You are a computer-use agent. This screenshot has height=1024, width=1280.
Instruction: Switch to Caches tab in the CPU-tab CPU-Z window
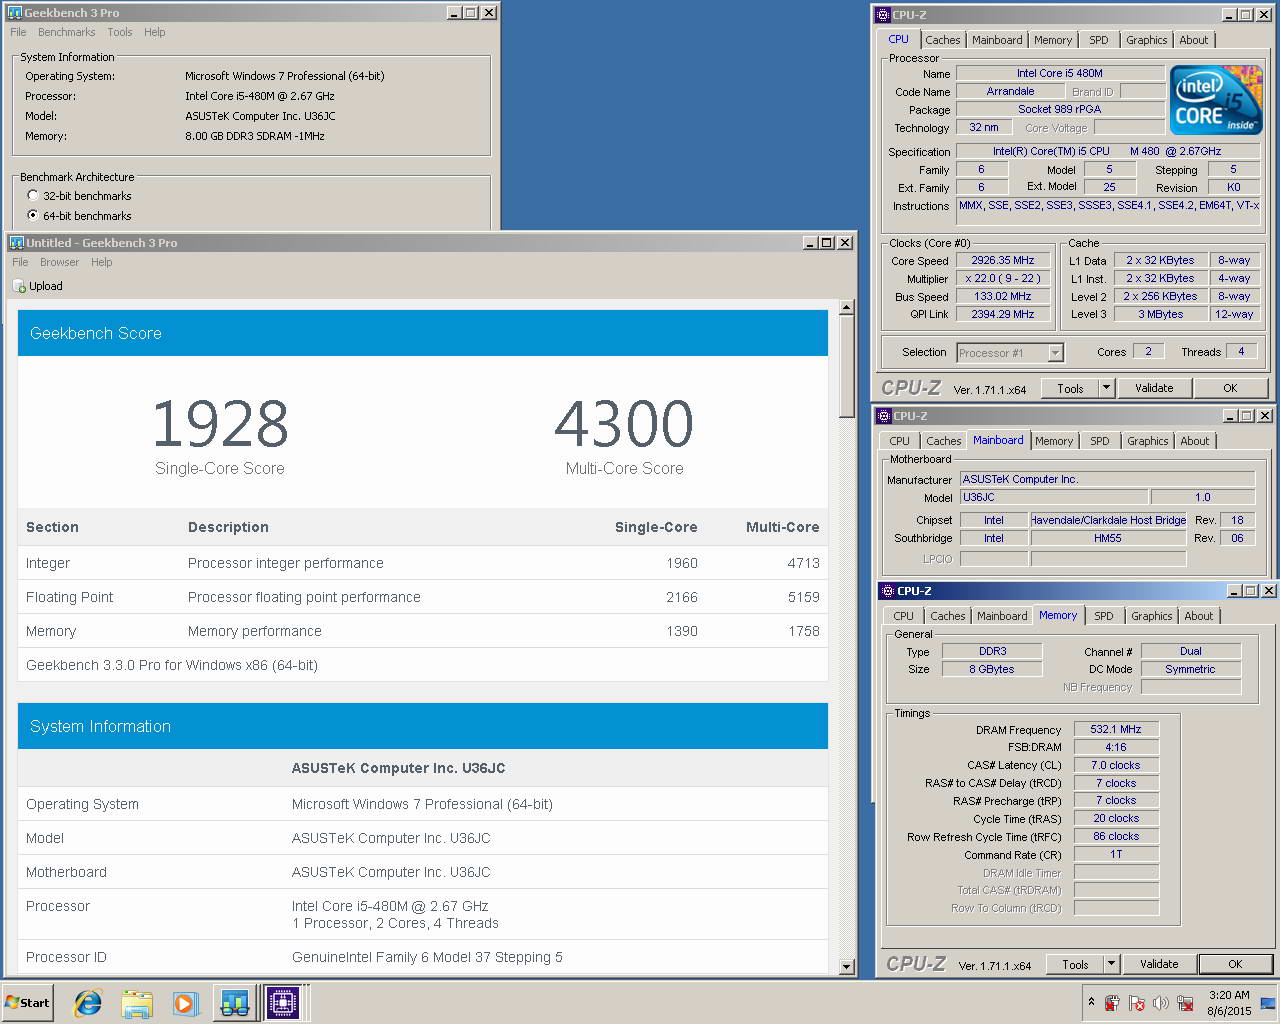tap(942, 40)
